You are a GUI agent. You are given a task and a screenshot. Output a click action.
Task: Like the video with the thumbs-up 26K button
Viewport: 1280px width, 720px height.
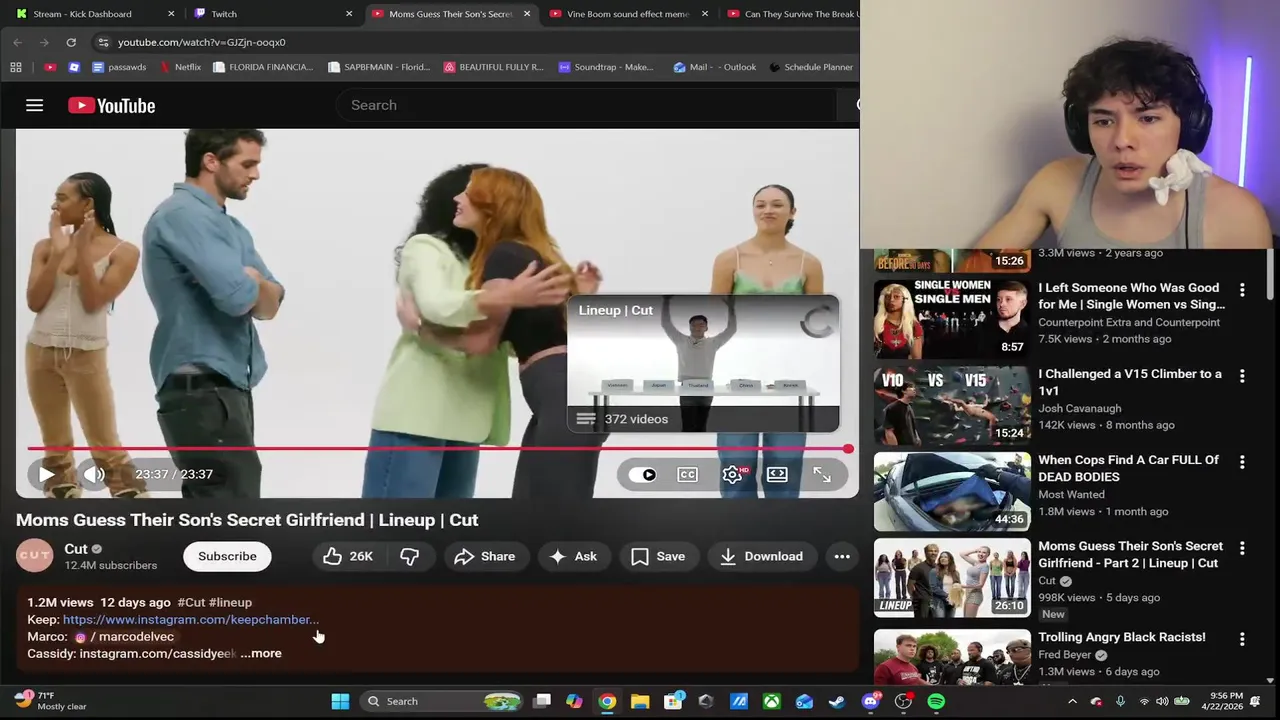[348, 556]
